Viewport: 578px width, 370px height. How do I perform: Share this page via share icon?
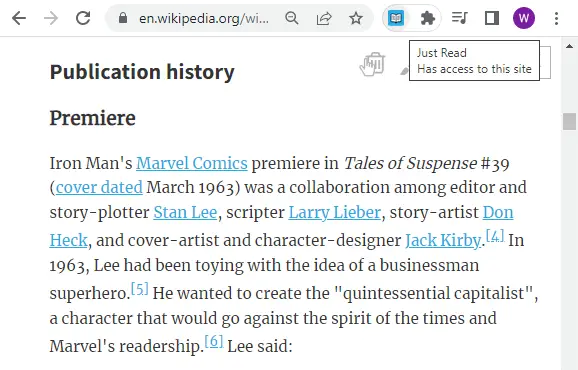pyautogui.click(x=324, y=18)
